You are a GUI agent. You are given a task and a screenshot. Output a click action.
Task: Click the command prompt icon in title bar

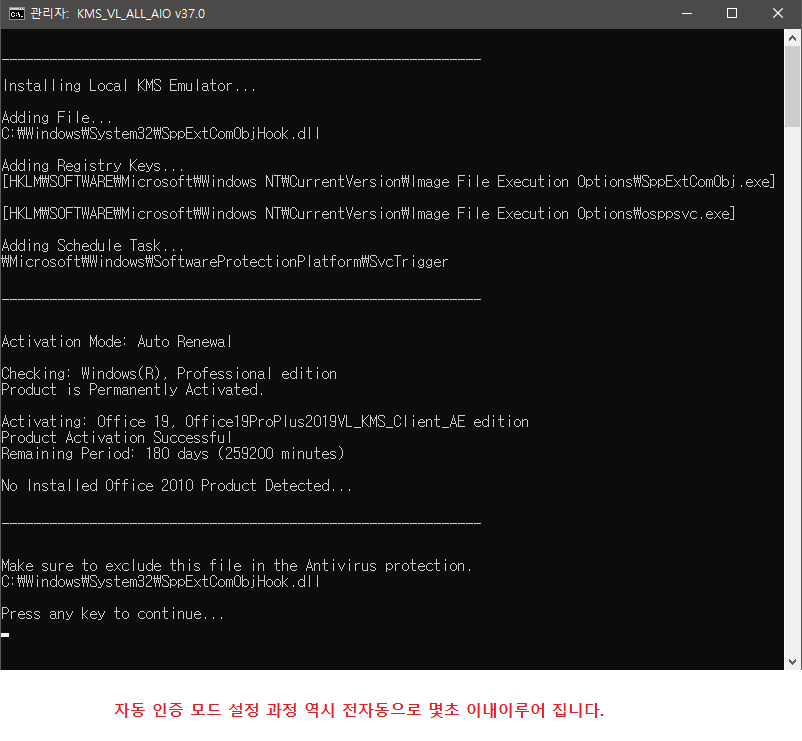[16, 14]
